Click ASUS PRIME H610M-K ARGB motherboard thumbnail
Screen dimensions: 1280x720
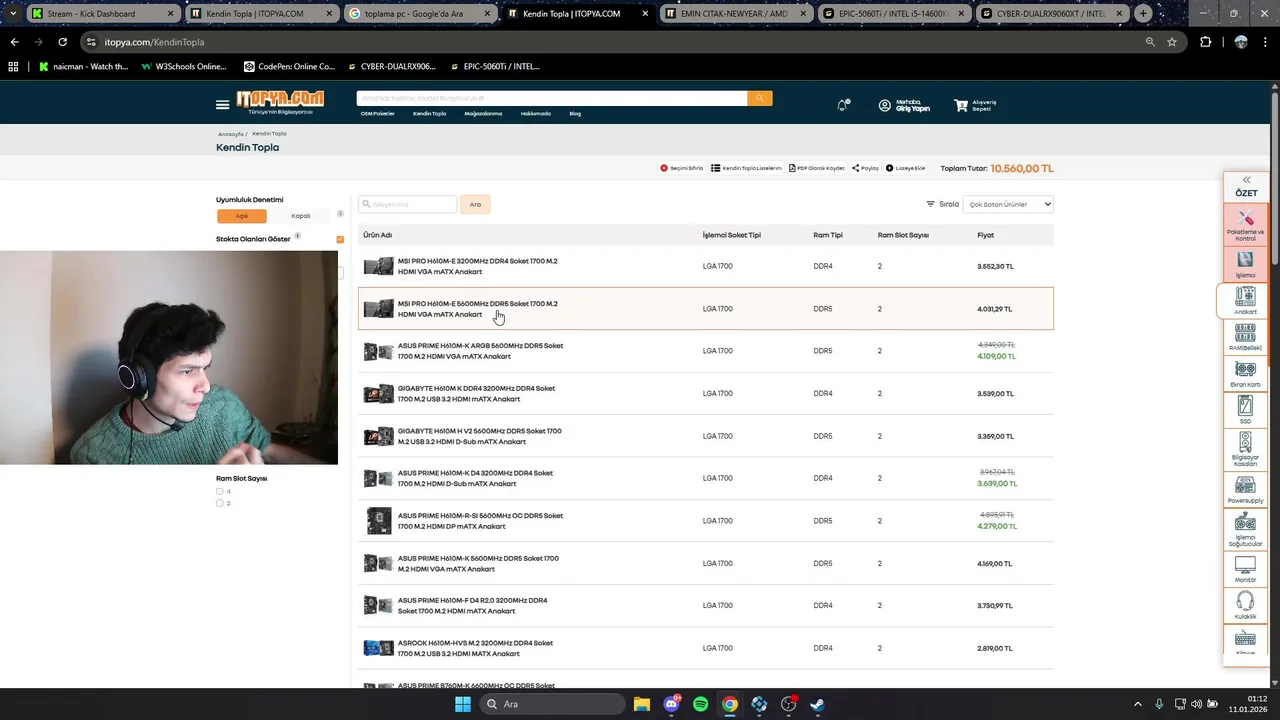click(378, 351)
